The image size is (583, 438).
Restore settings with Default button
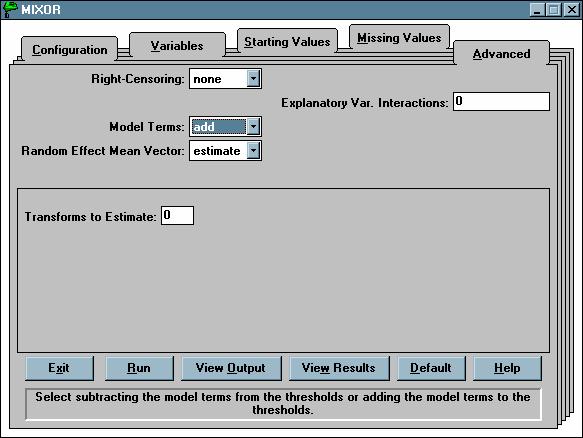click(431, 368)
